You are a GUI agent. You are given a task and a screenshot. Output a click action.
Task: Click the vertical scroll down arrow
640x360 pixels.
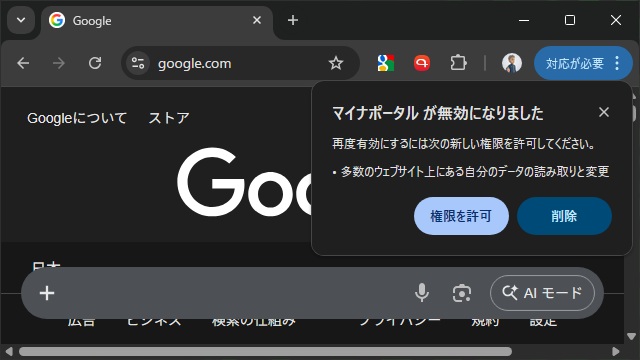[x=632, y=336]
